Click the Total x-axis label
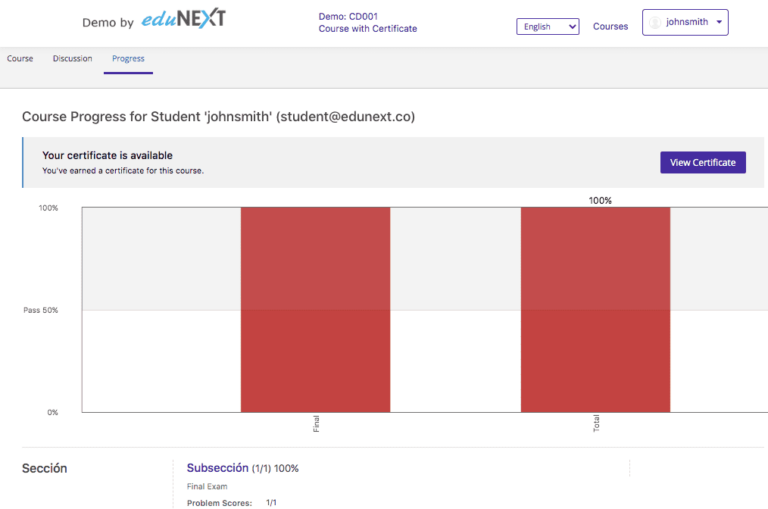Screen dimensions: 768x509 (597, 424)
